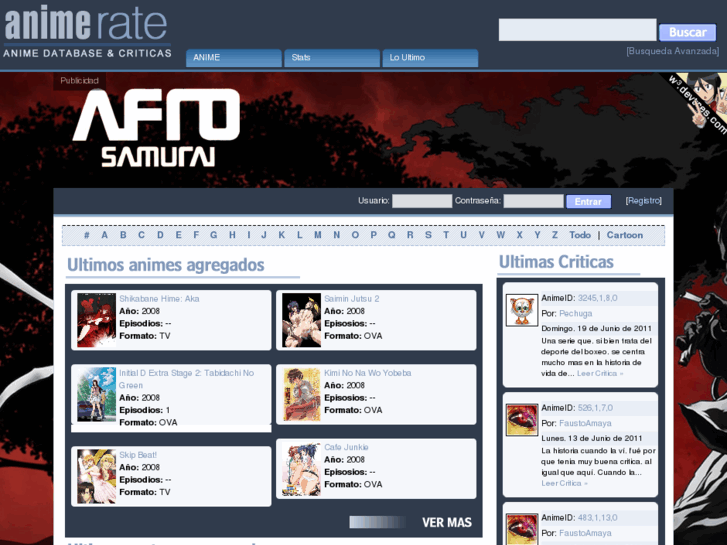Open the animerate site logo

[87, 32]
